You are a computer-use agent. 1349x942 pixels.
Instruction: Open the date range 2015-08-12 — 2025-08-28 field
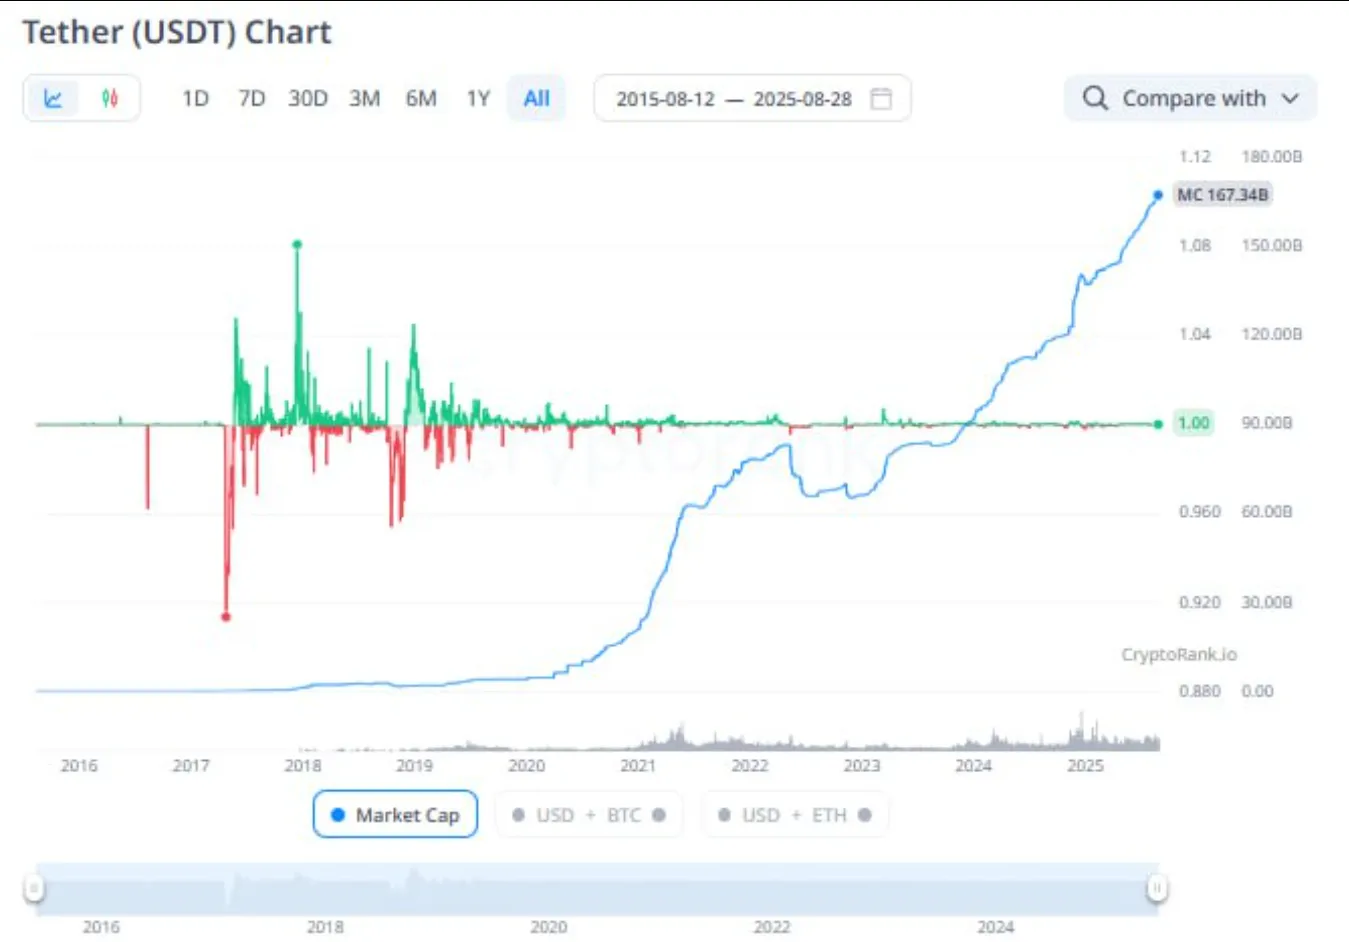pyautogui.click(x=733, y=98)
